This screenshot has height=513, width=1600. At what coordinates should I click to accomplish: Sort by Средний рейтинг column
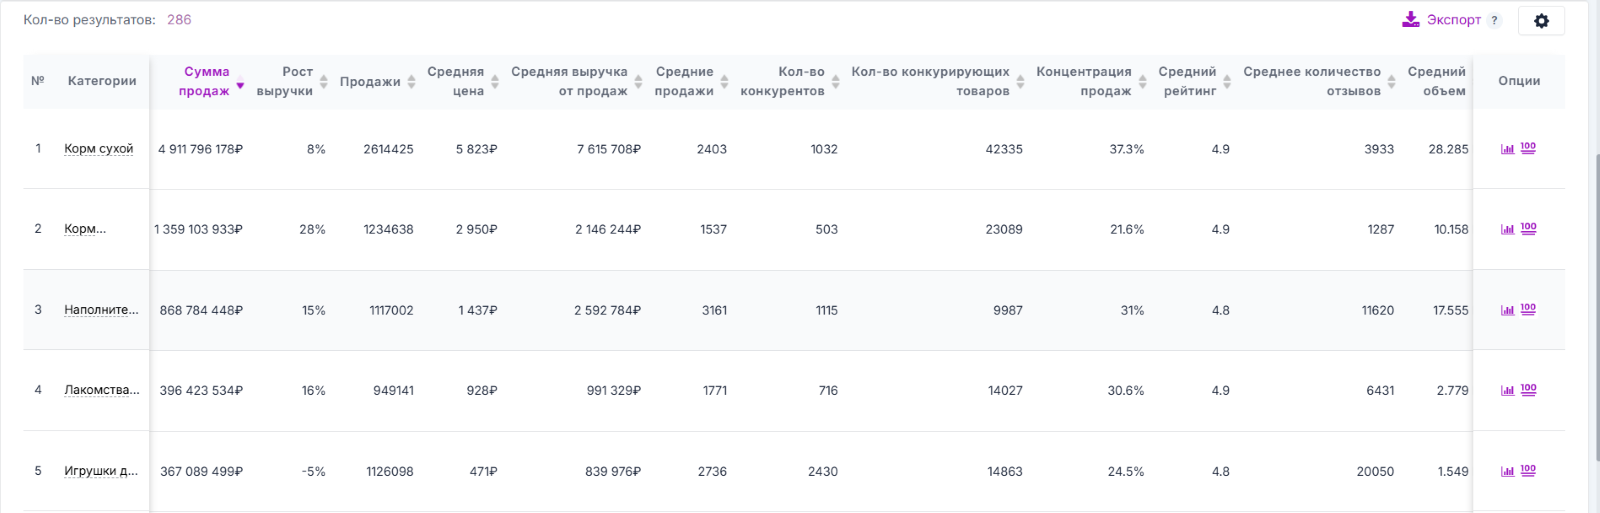pos(1187,81)
